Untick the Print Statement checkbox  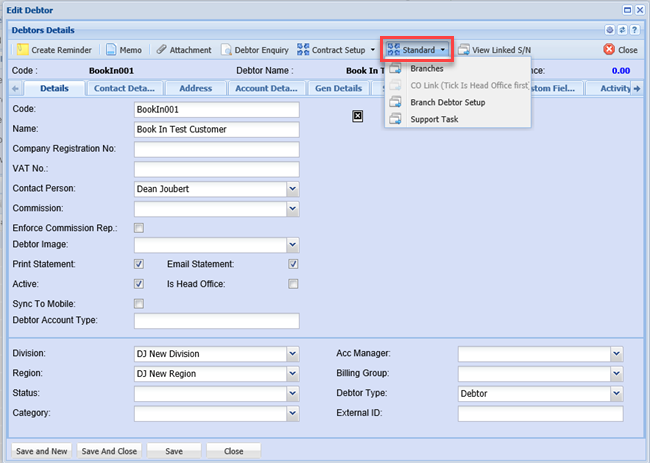pyautogui.click(x=139, y=265)
